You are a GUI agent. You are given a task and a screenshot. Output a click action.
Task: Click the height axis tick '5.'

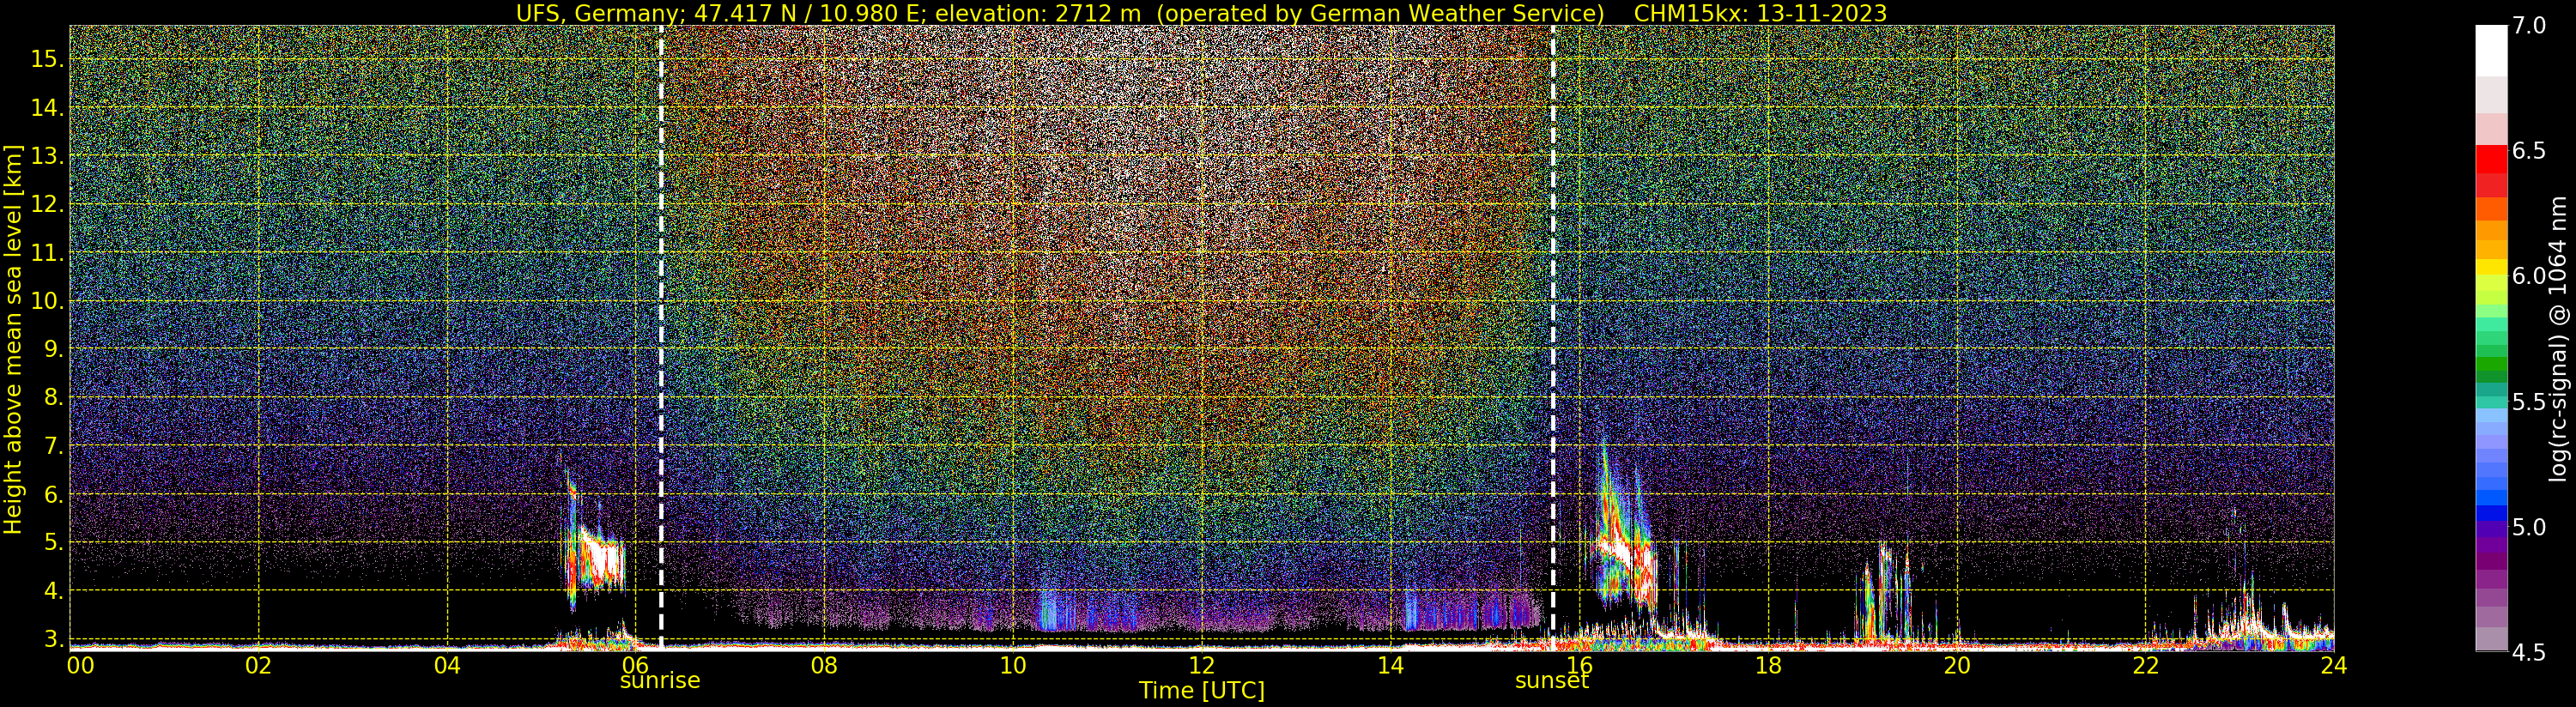(53, 543)
